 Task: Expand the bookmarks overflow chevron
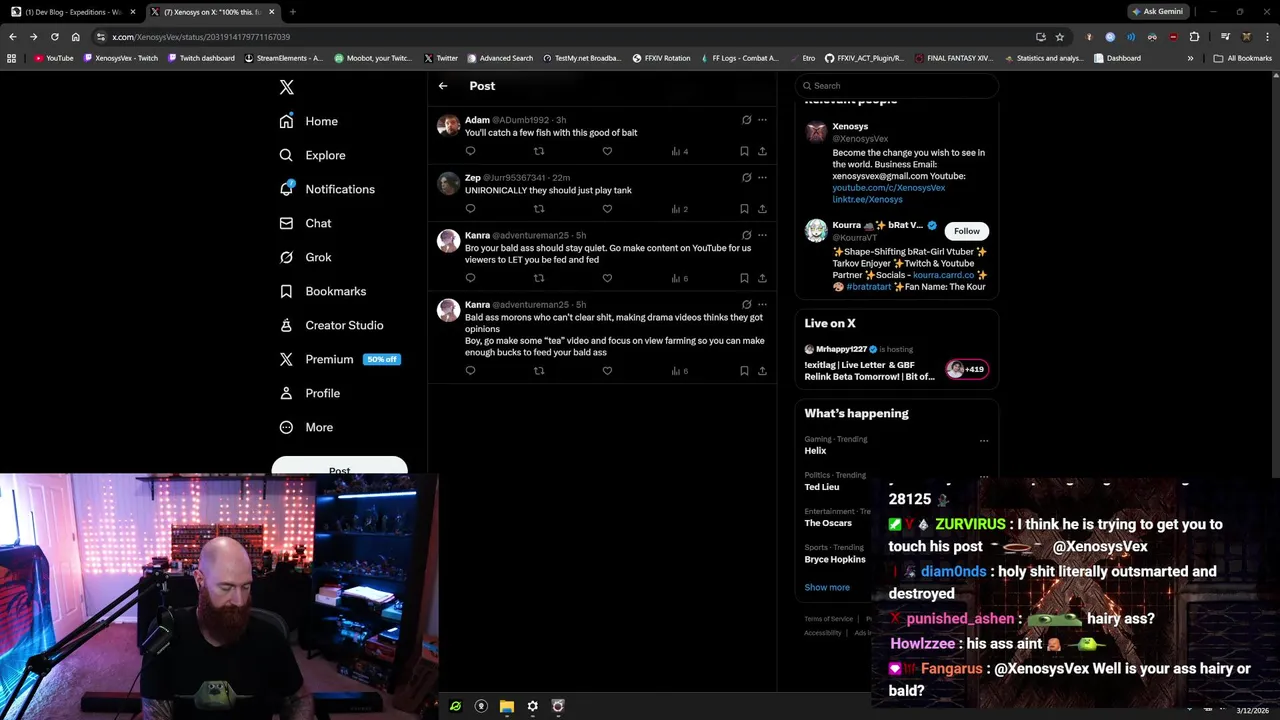click(x=1190, y=58)
